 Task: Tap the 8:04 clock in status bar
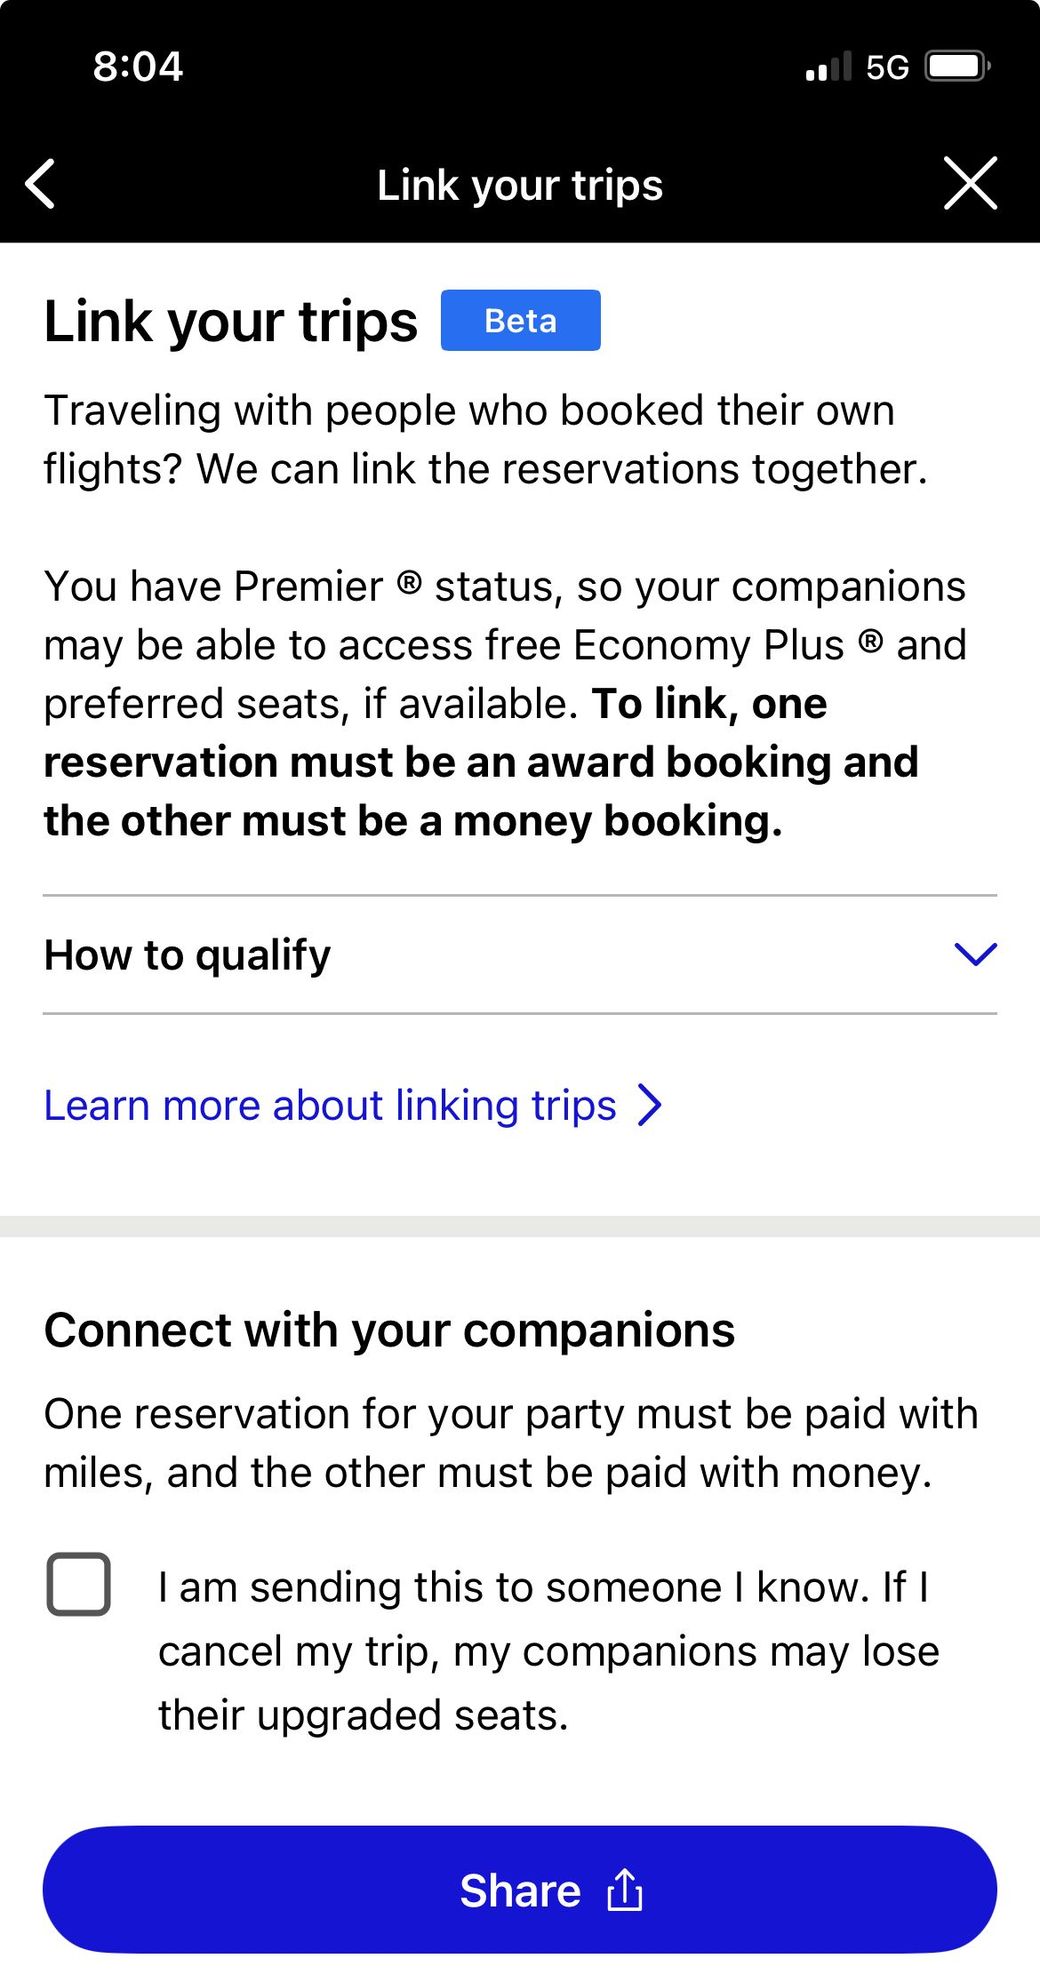(x=138, y=67)
